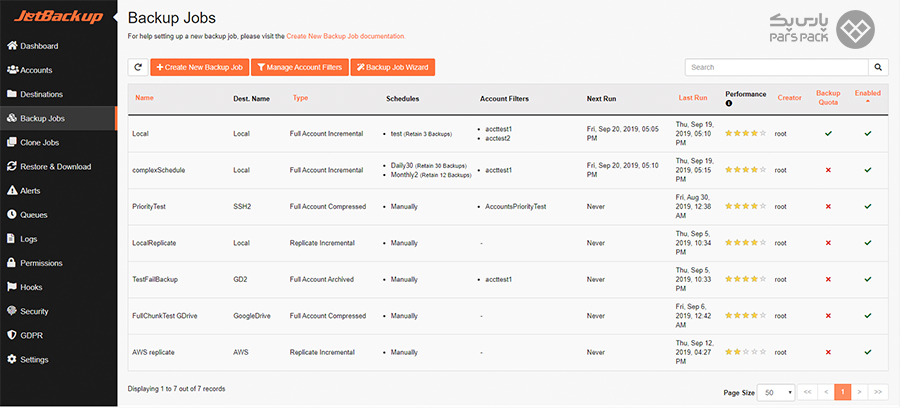Click the refresh icon button above table
The height and width of the screenshot is (408, 900).
[138, 67]
